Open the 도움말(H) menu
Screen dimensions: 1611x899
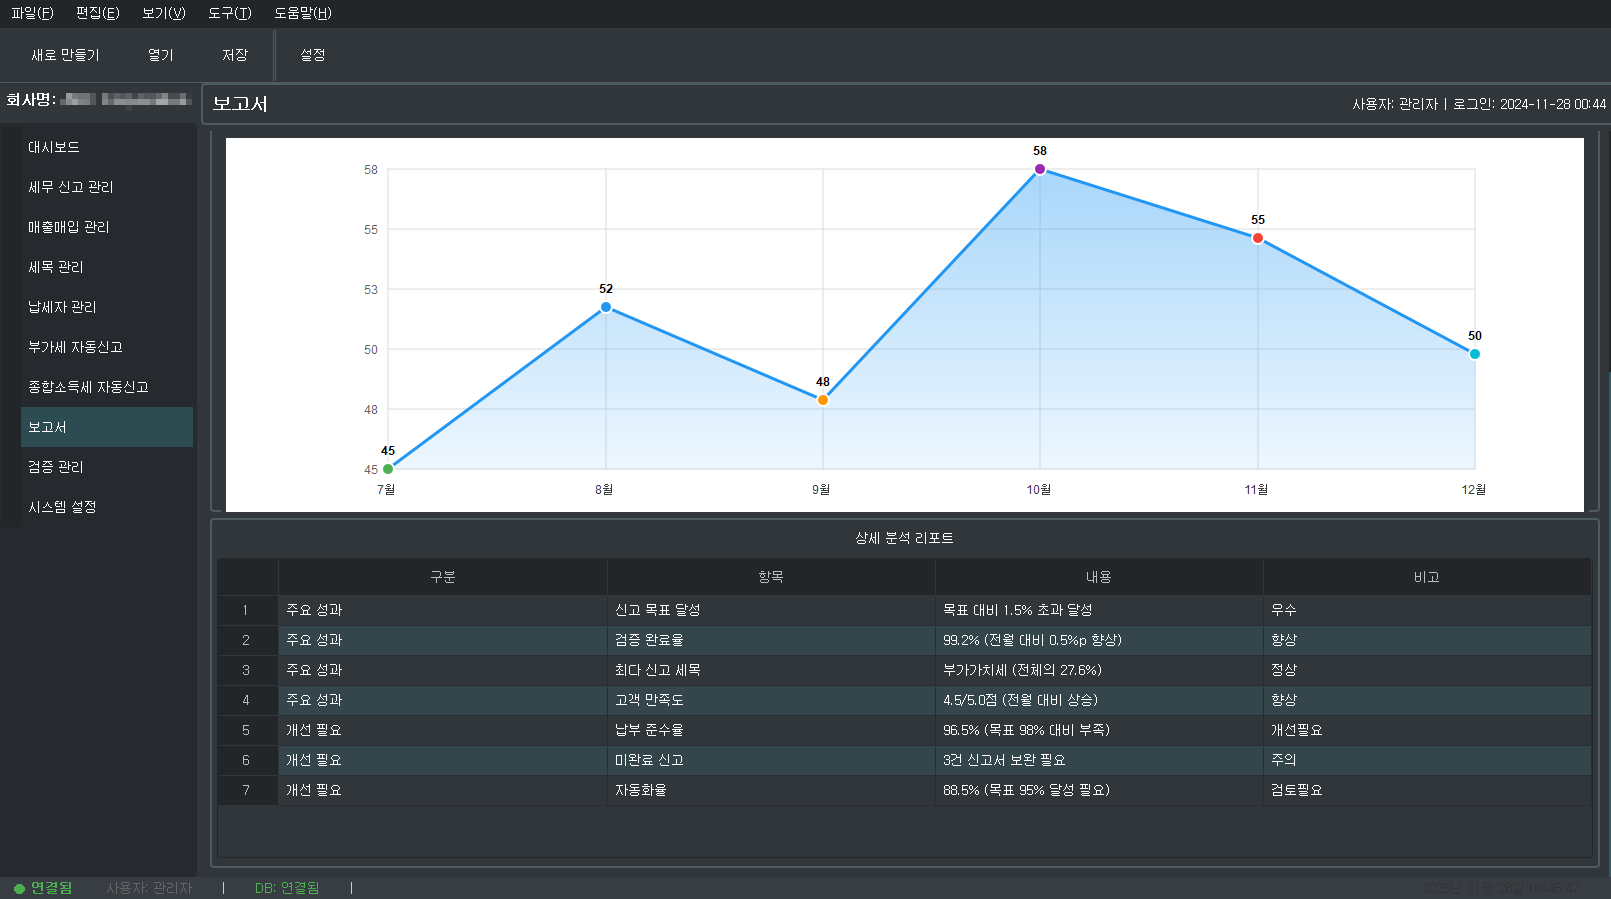(302, 13)
